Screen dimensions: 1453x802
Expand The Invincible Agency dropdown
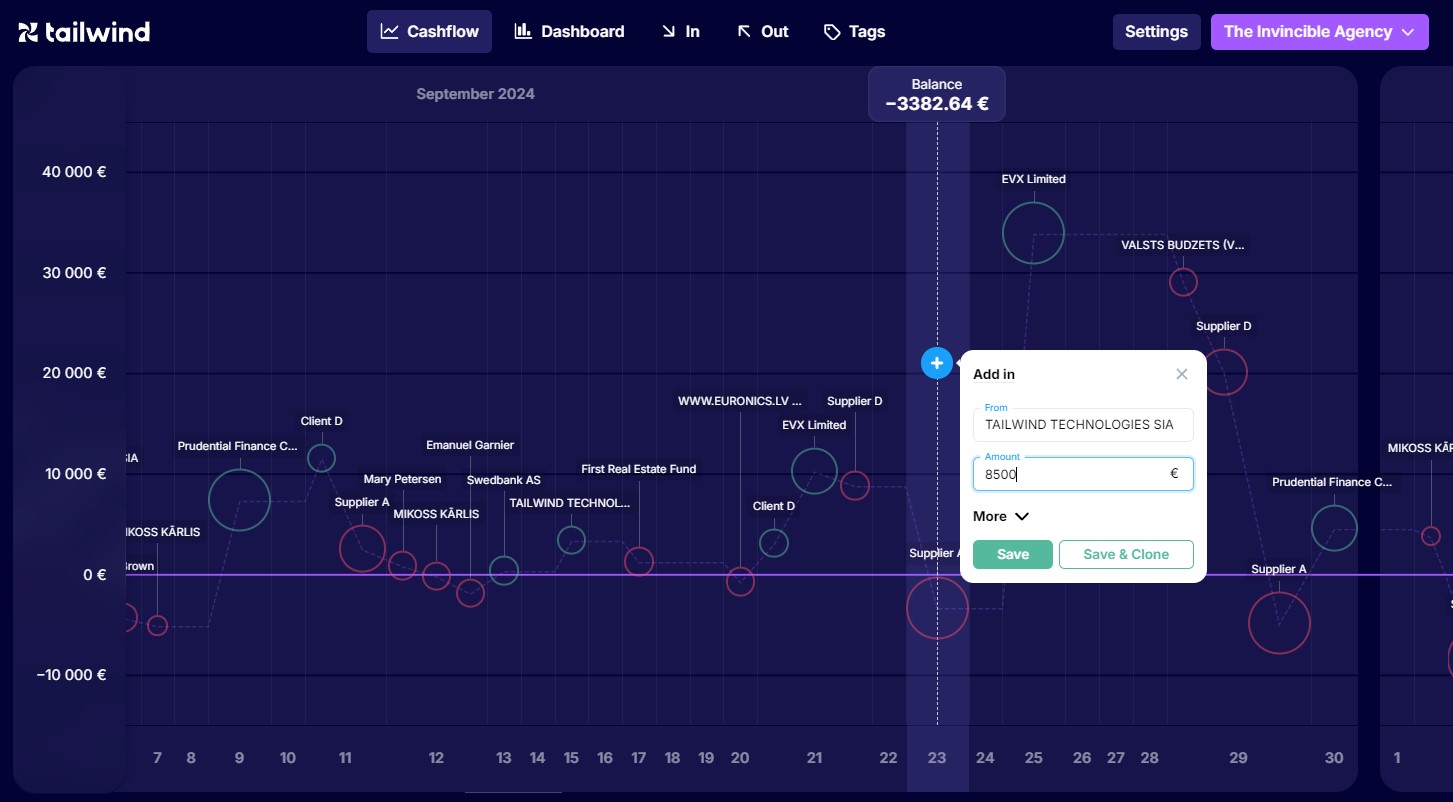click(x=1319, y=32)
